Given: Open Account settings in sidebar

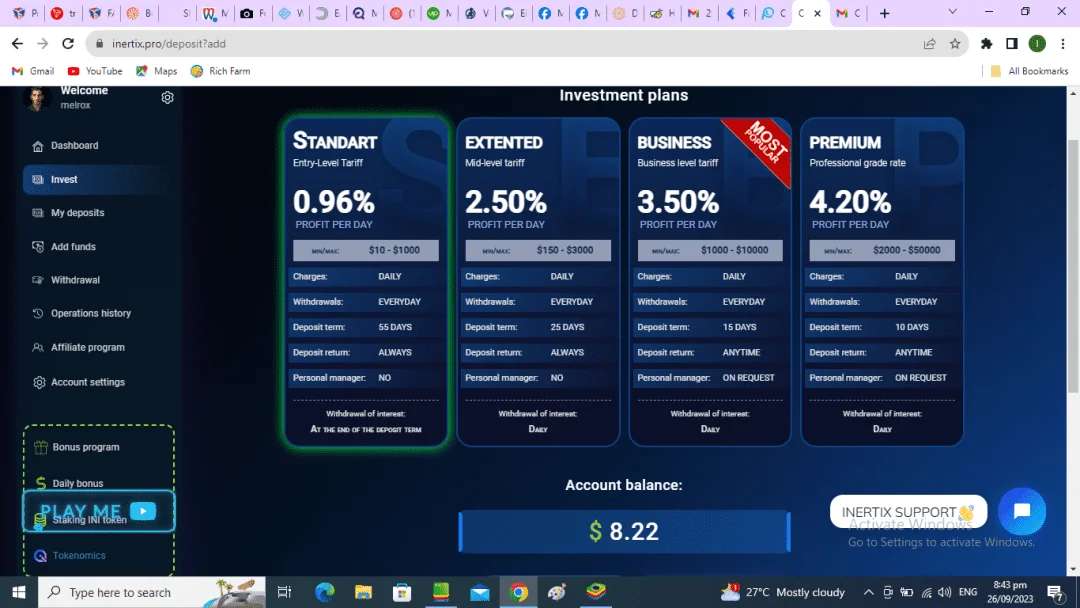Looking at the screenshot, I should pyautogui.click(x=87, y=382).
